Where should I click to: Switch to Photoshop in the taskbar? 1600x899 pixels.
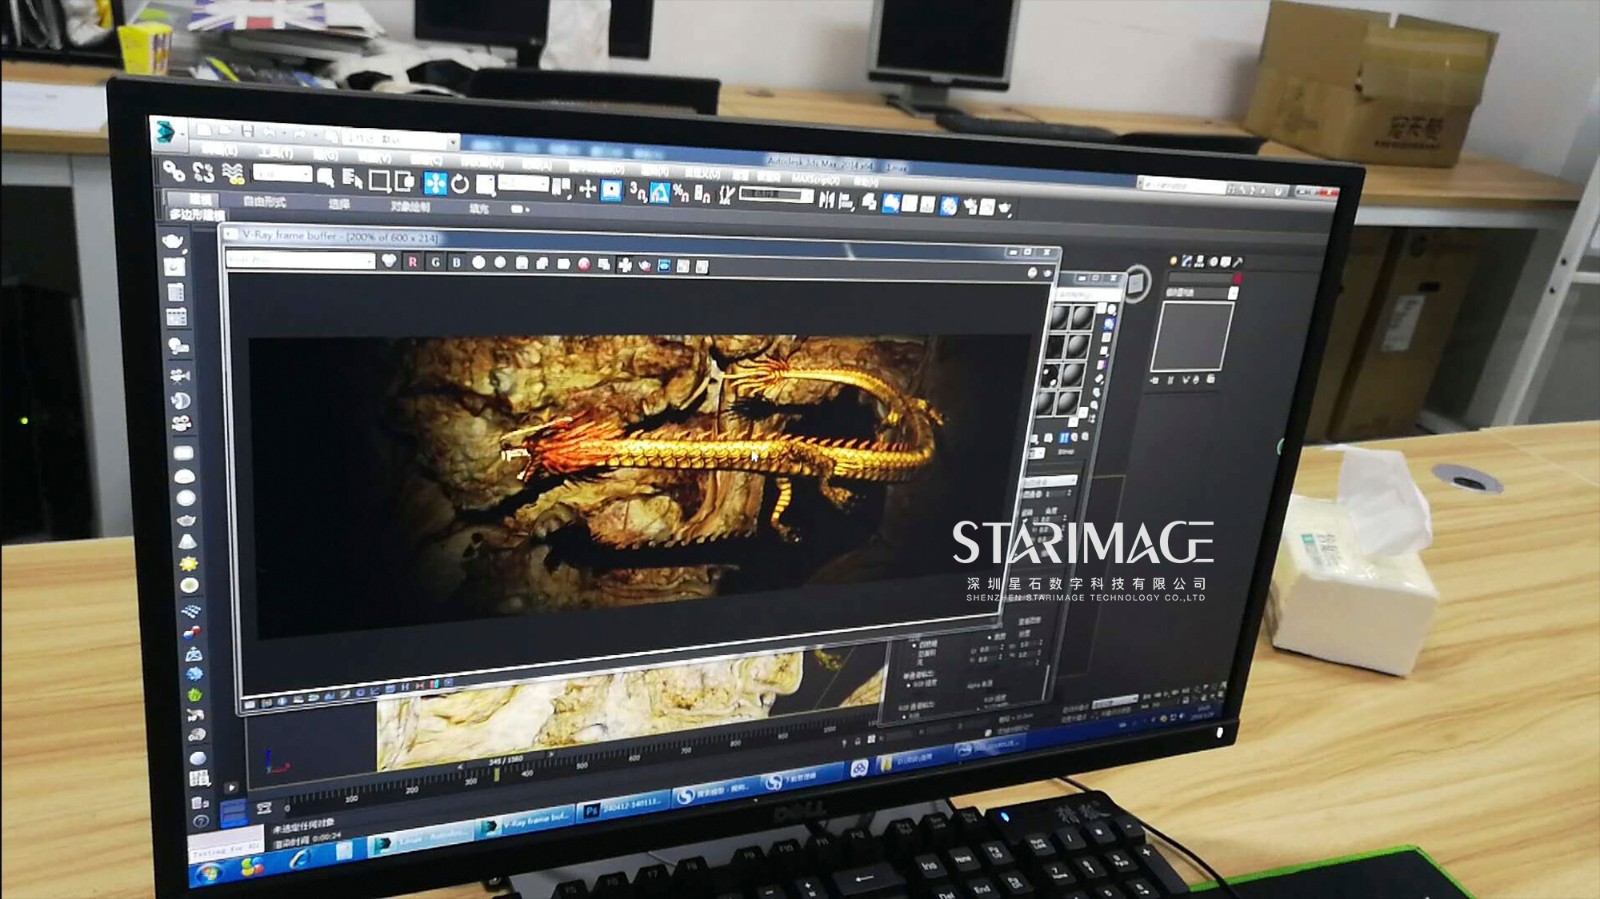click(x=624, y=808)
